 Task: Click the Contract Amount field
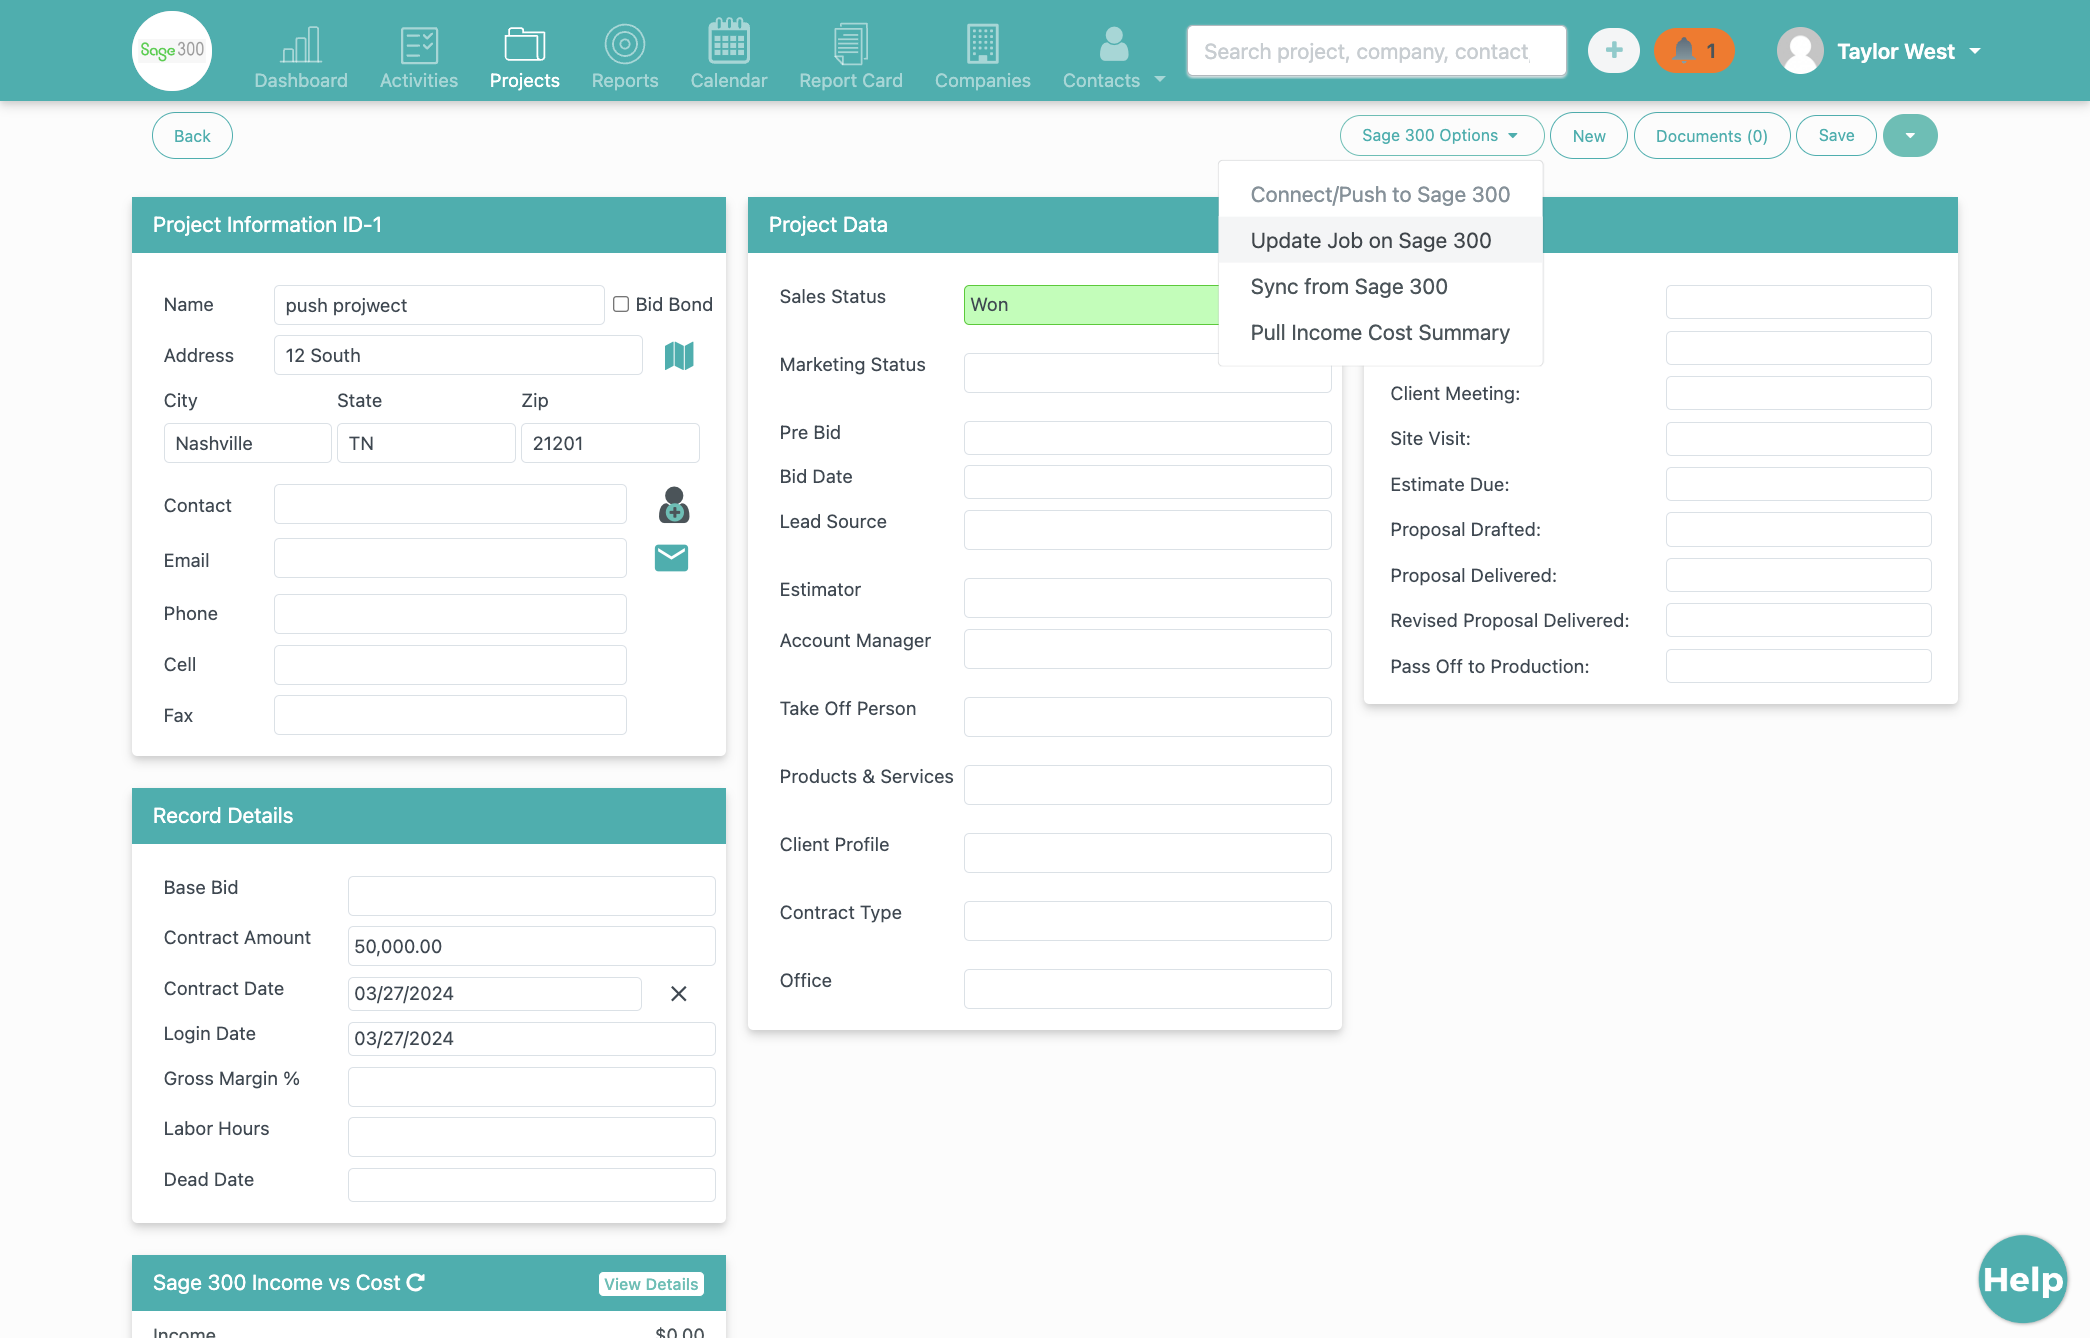[531, 946]
